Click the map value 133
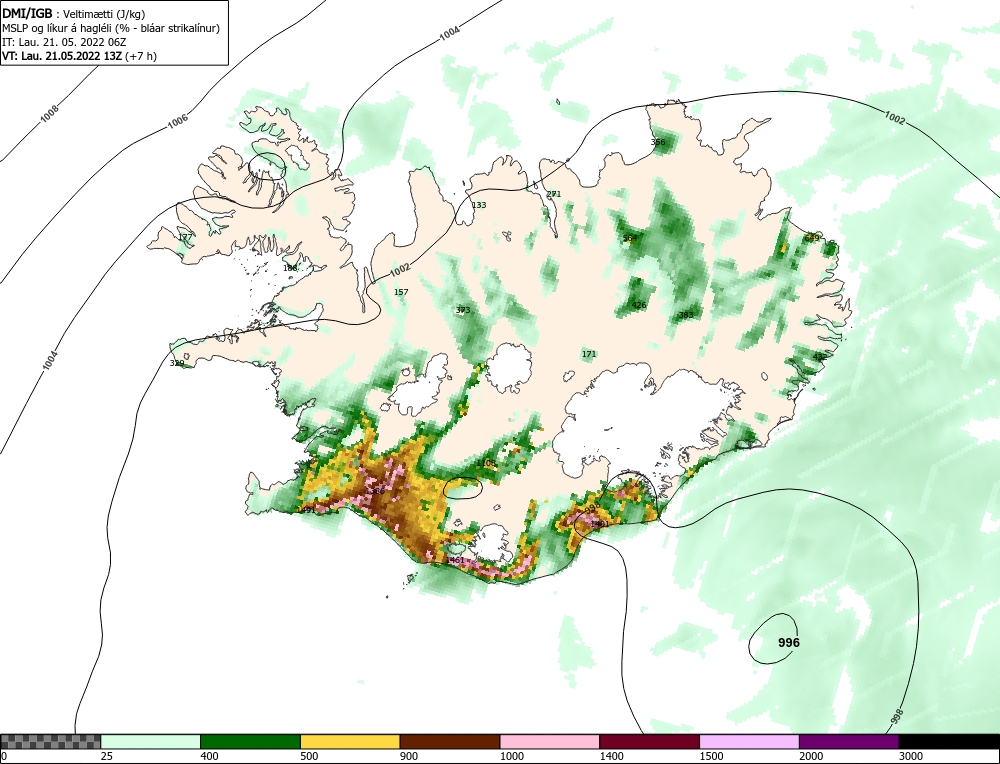The height and width of the screenshot is (764, 1000). pos(478,205)
